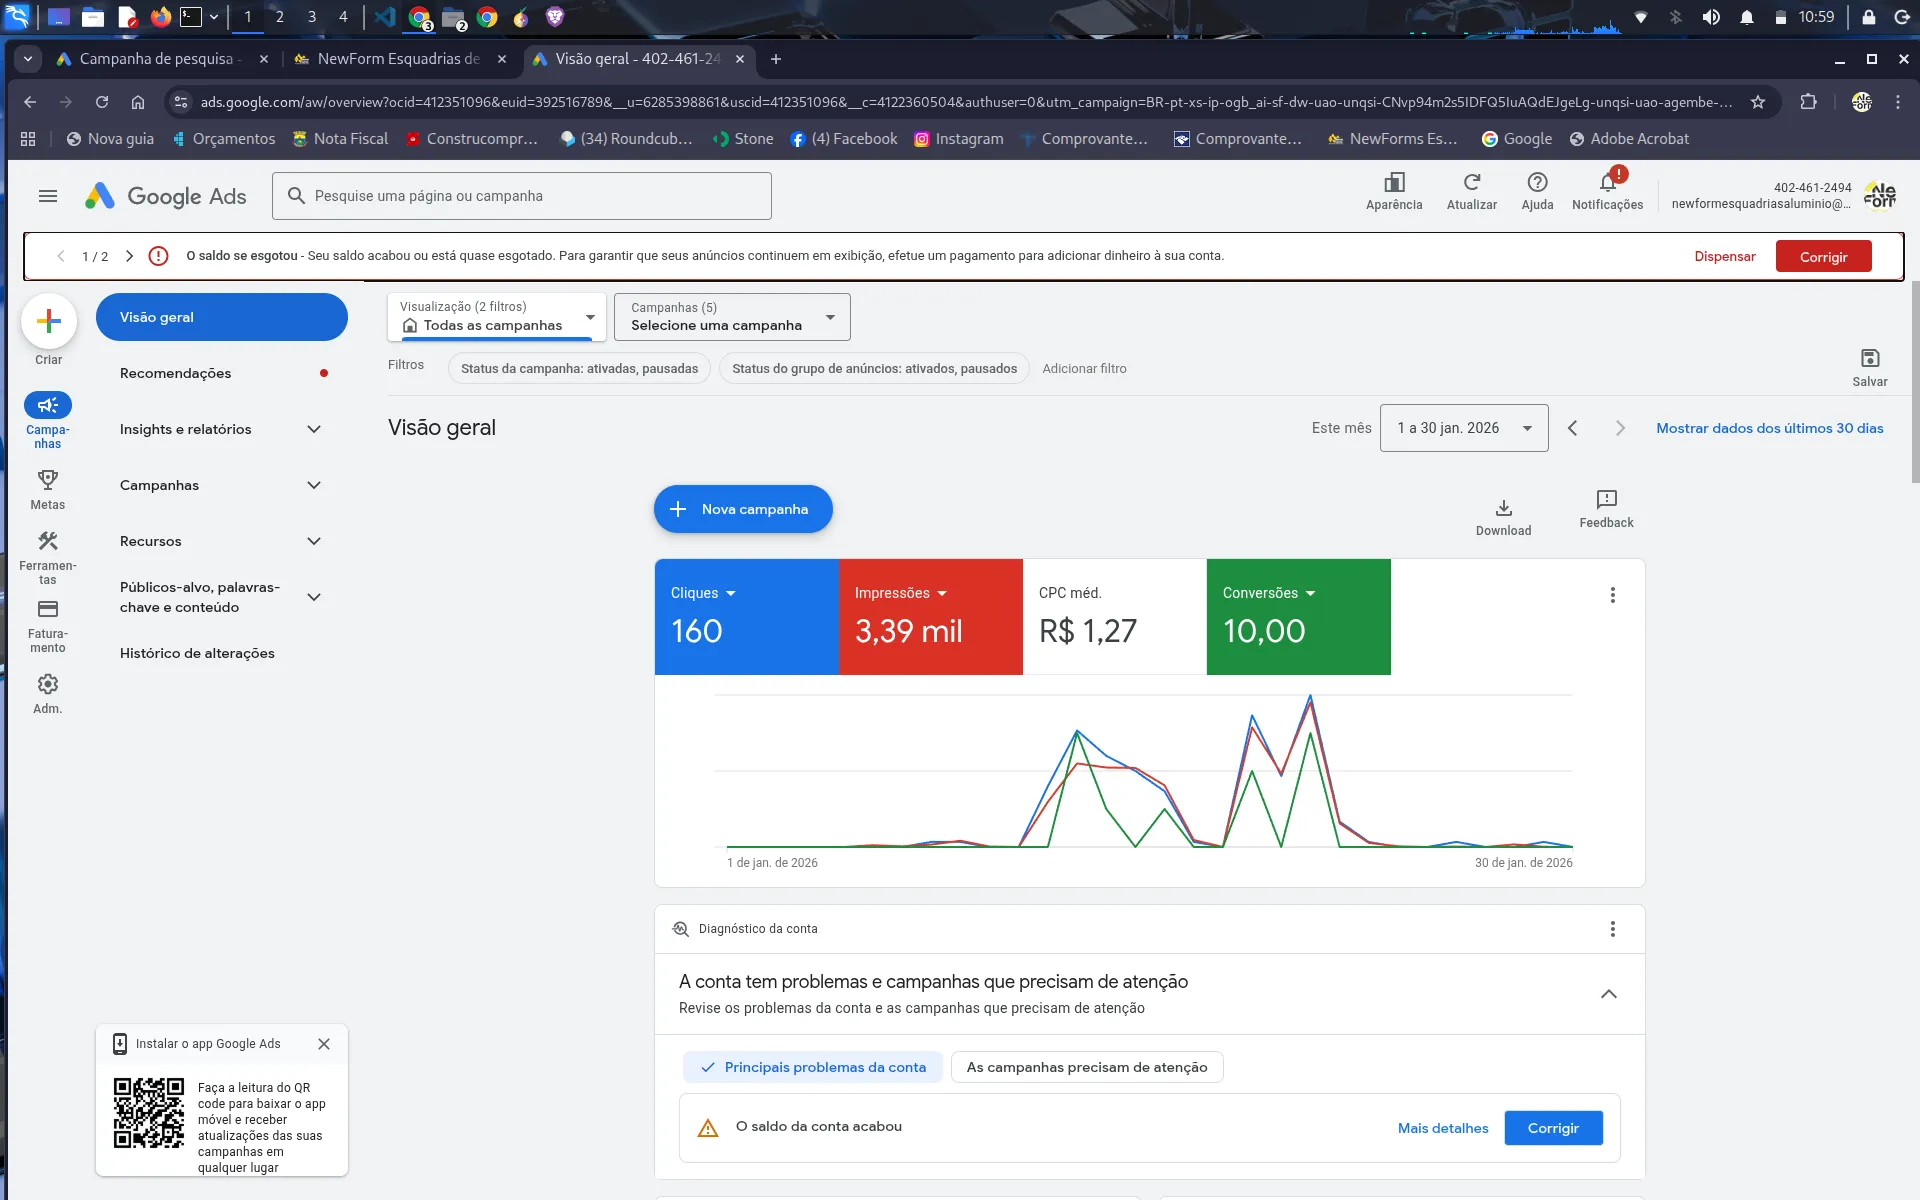Click the Download report icon
The image size is (1920, 1200).
(1503, 508)
